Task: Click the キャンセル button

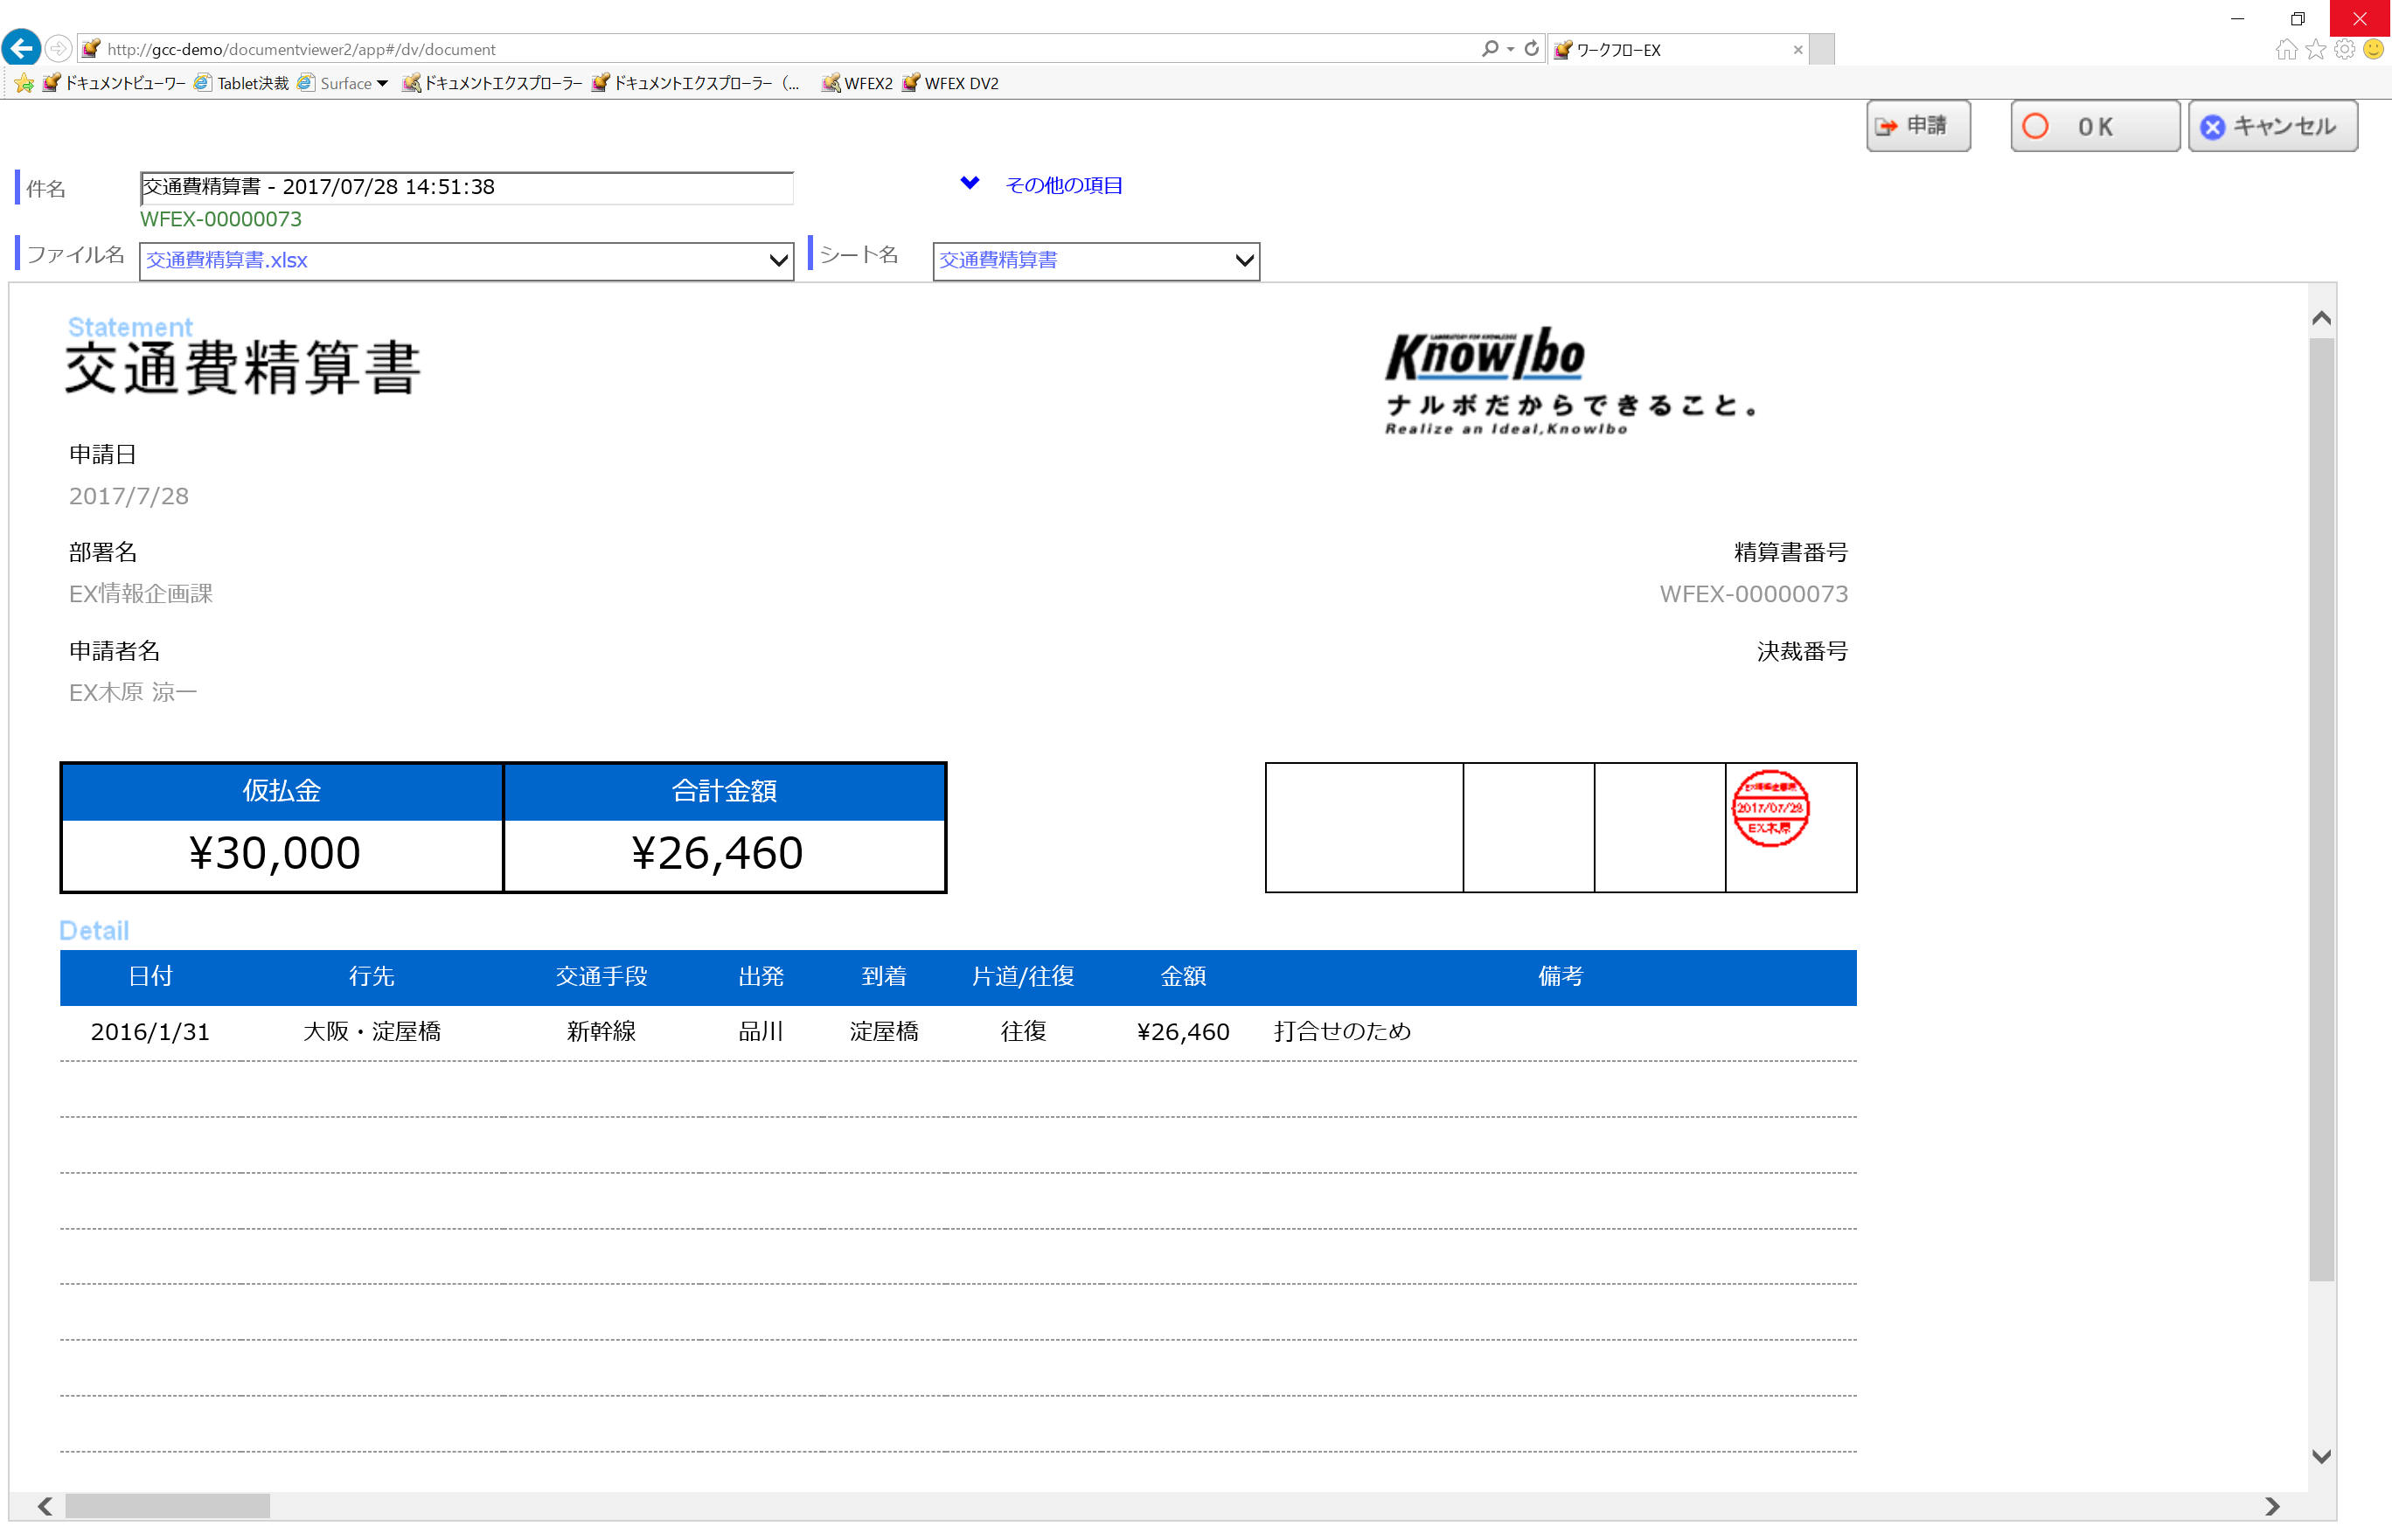Action: pos(2272,126)
